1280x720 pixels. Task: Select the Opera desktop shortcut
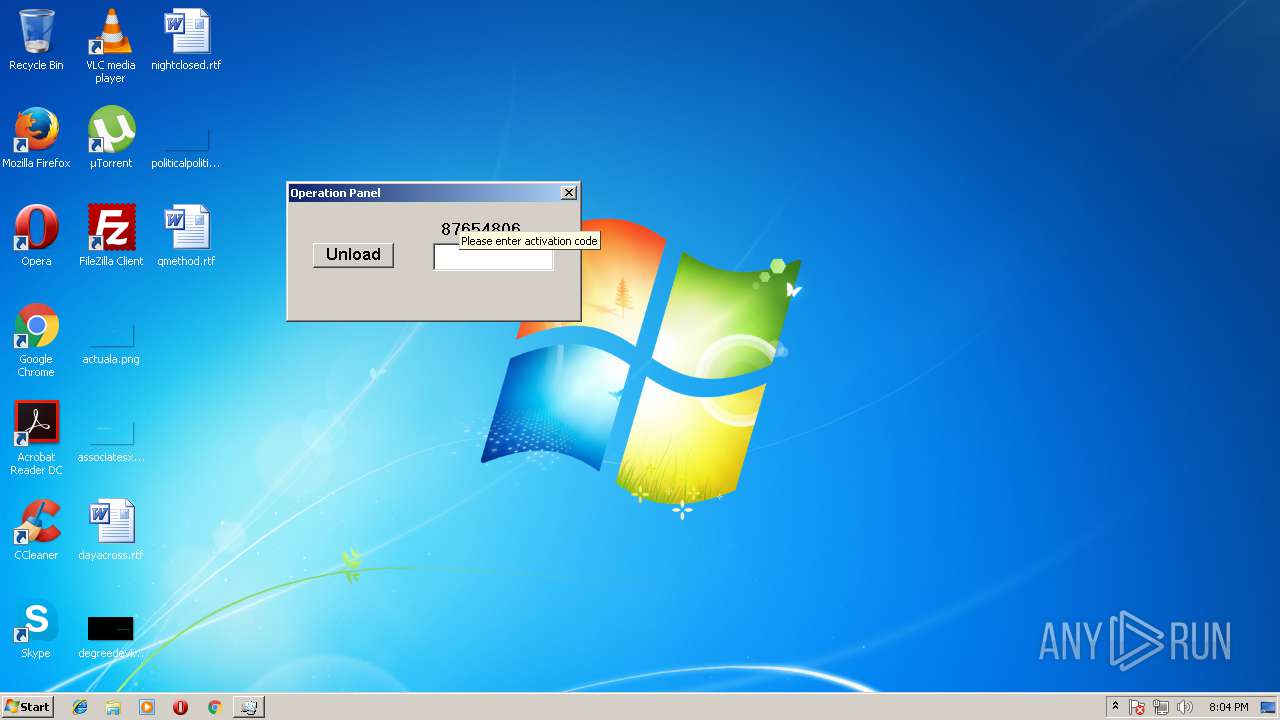point(36,236)
